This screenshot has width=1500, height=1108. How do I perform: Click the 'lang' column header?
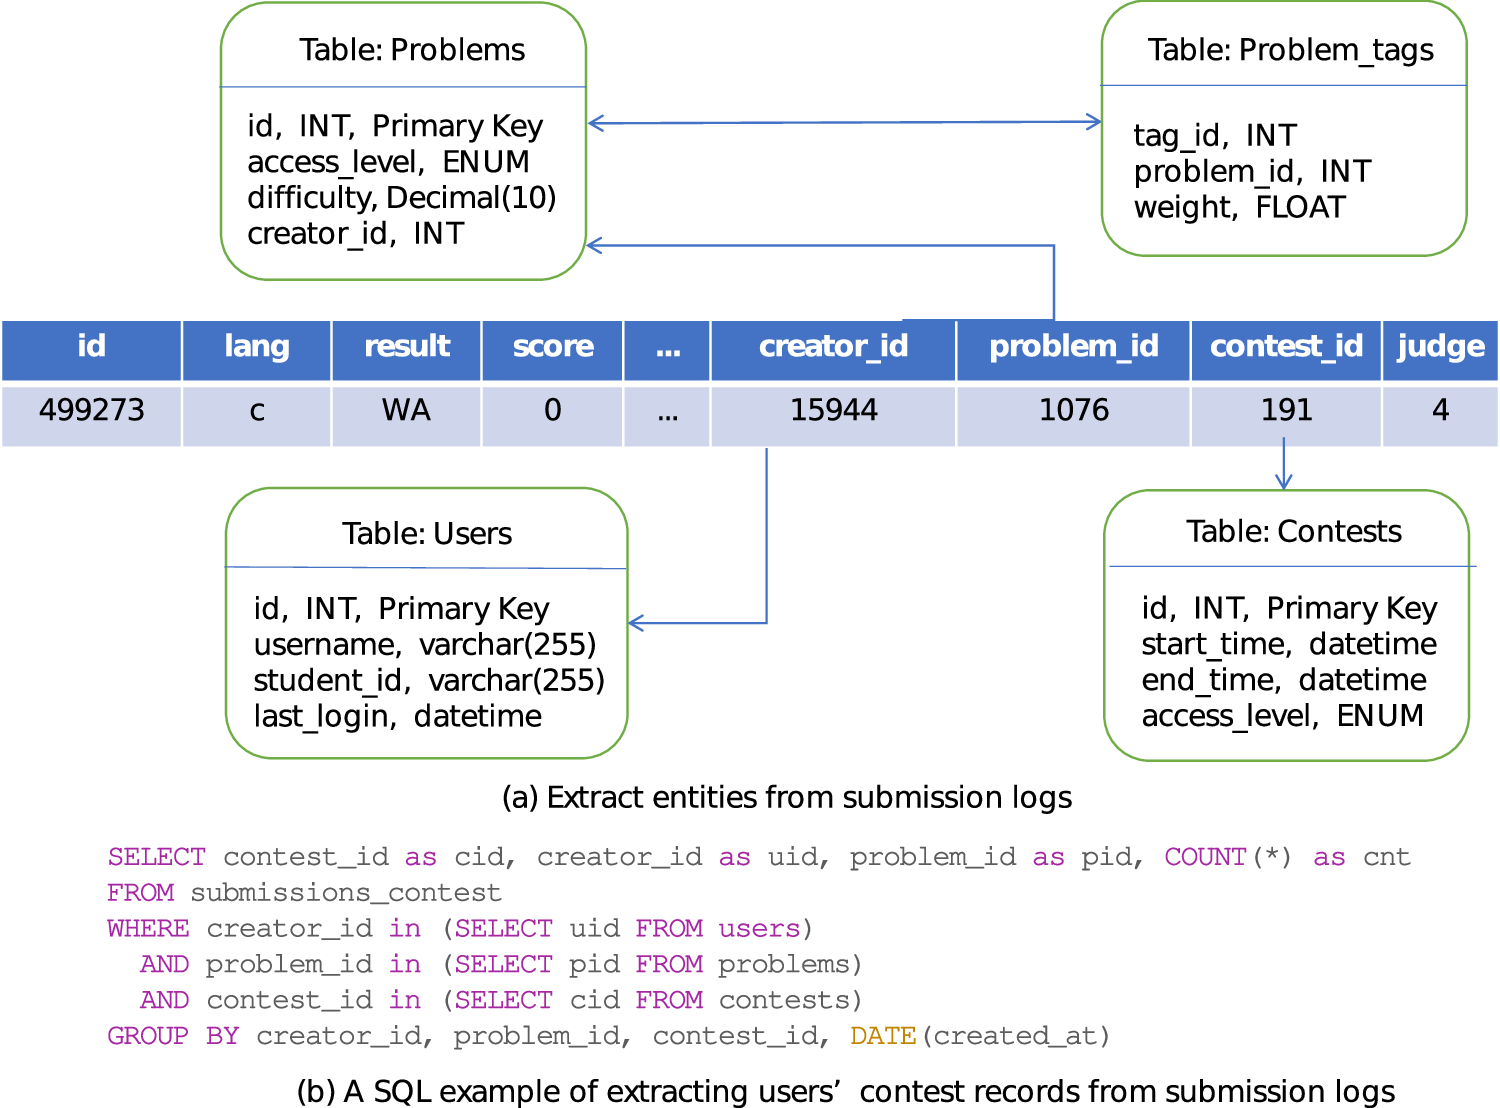[257, 350]
